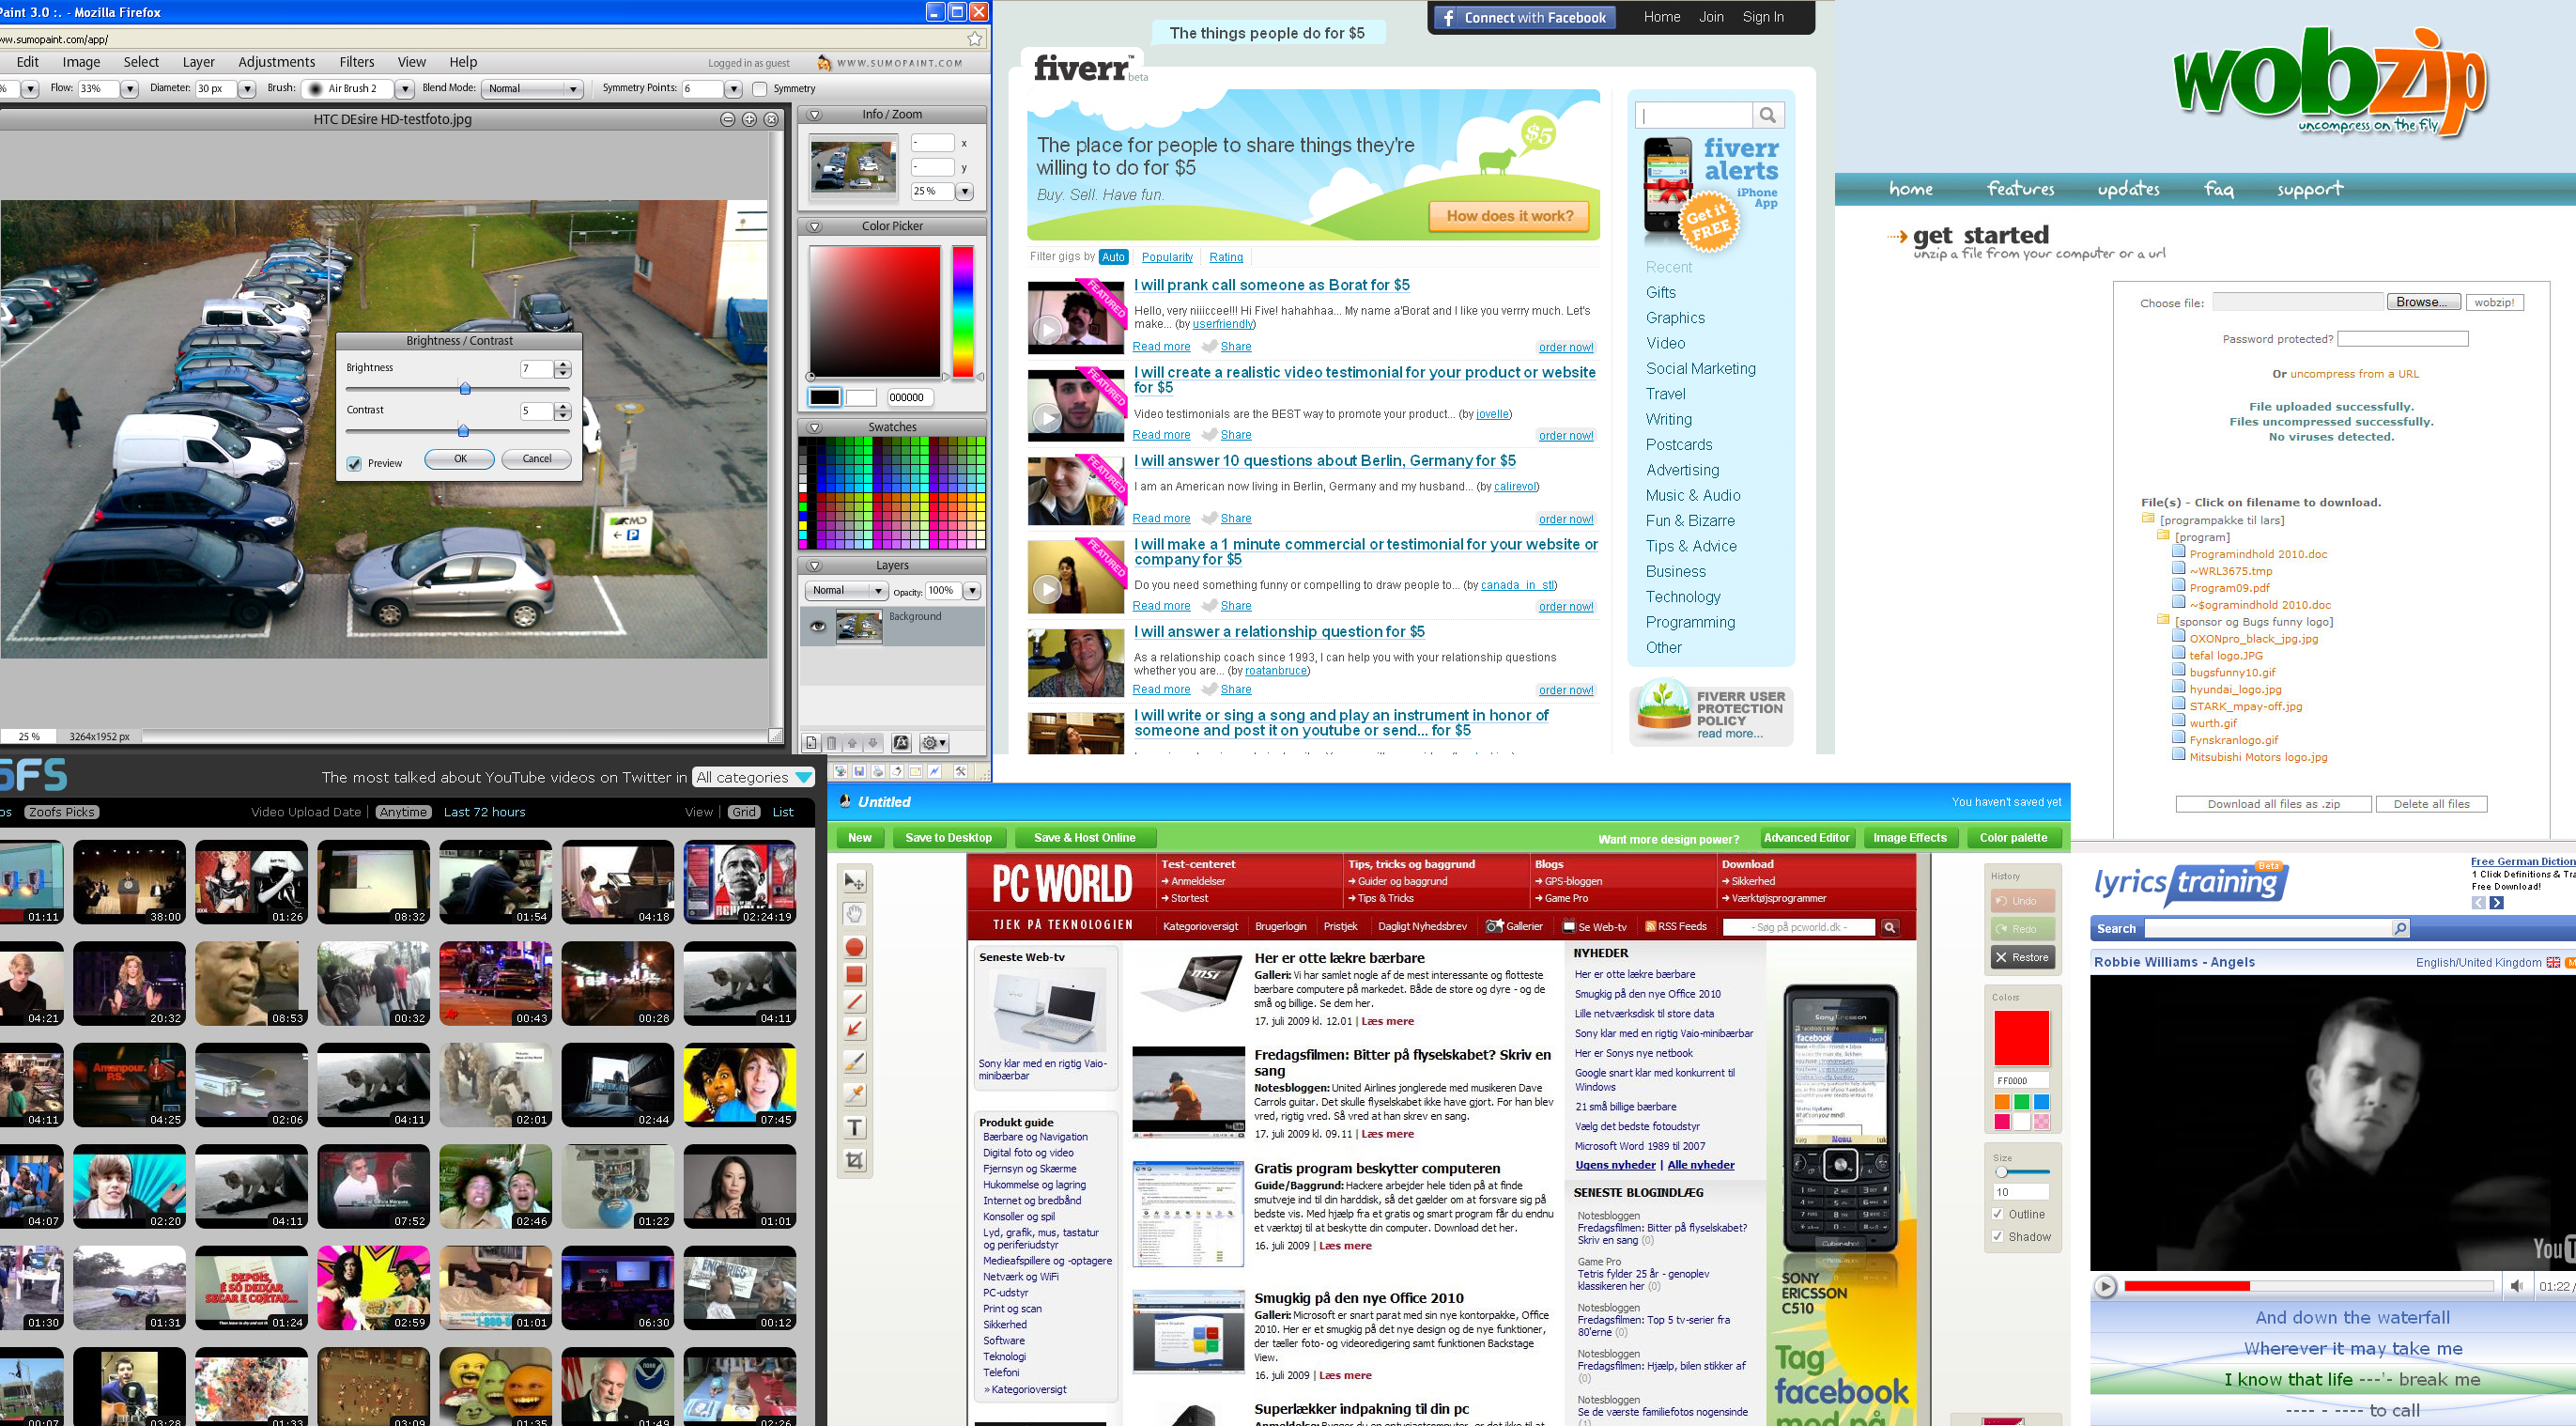Screen dimensions: 2576x1426
Task: Select the crop tool in Aviary editor
Action: [x=854, y=1161]
